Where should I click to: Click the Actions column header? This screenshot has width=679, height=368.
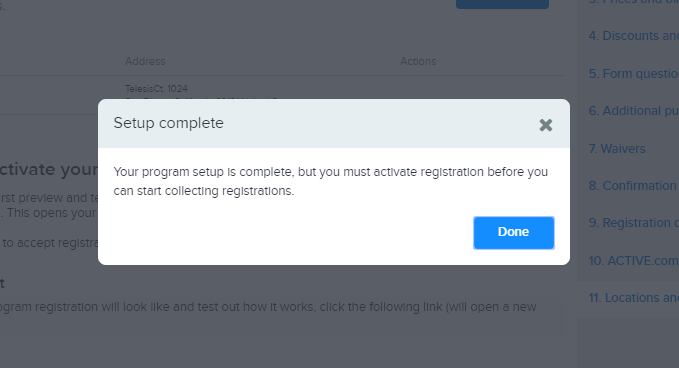(x=418, y=61)
